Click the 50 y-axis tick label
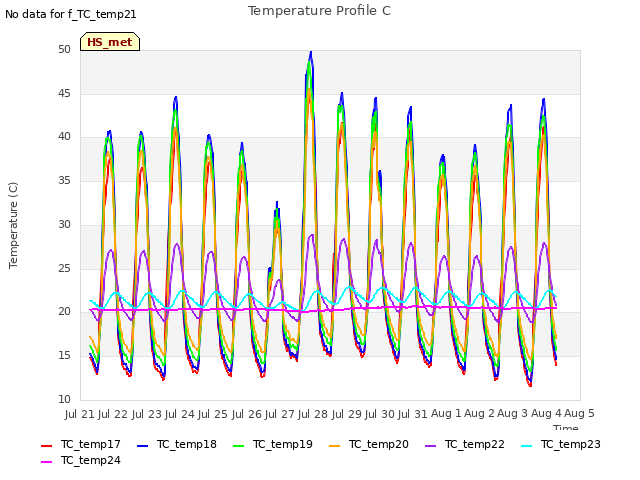The height and width of the screenshot is (480, 640). [64, 50]
